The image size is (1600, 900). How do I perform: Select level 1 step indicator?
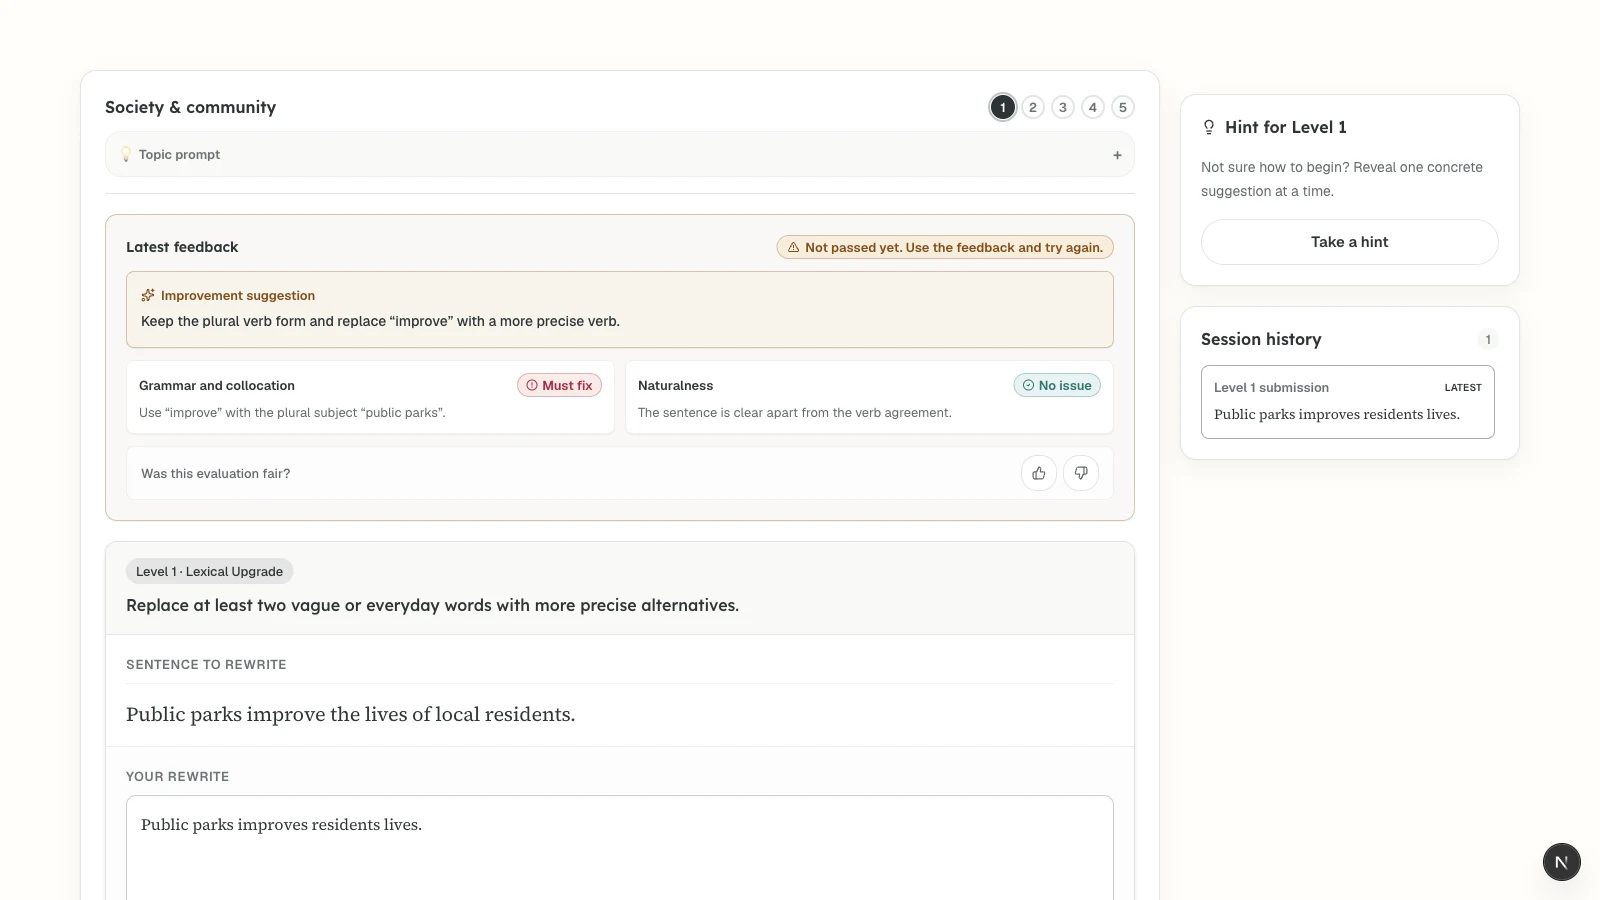pyautogui.click(x=1003, y=107)
